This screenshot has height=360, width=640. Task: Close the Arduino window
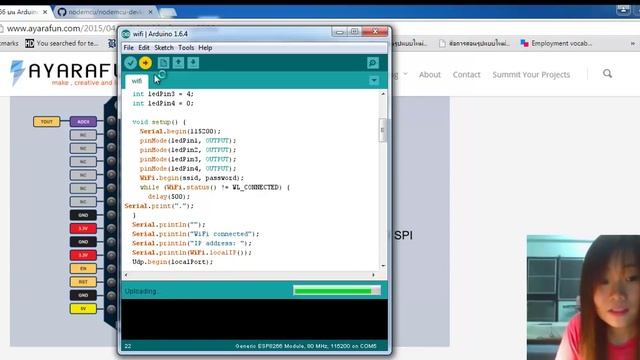click(x=375, y=32)
